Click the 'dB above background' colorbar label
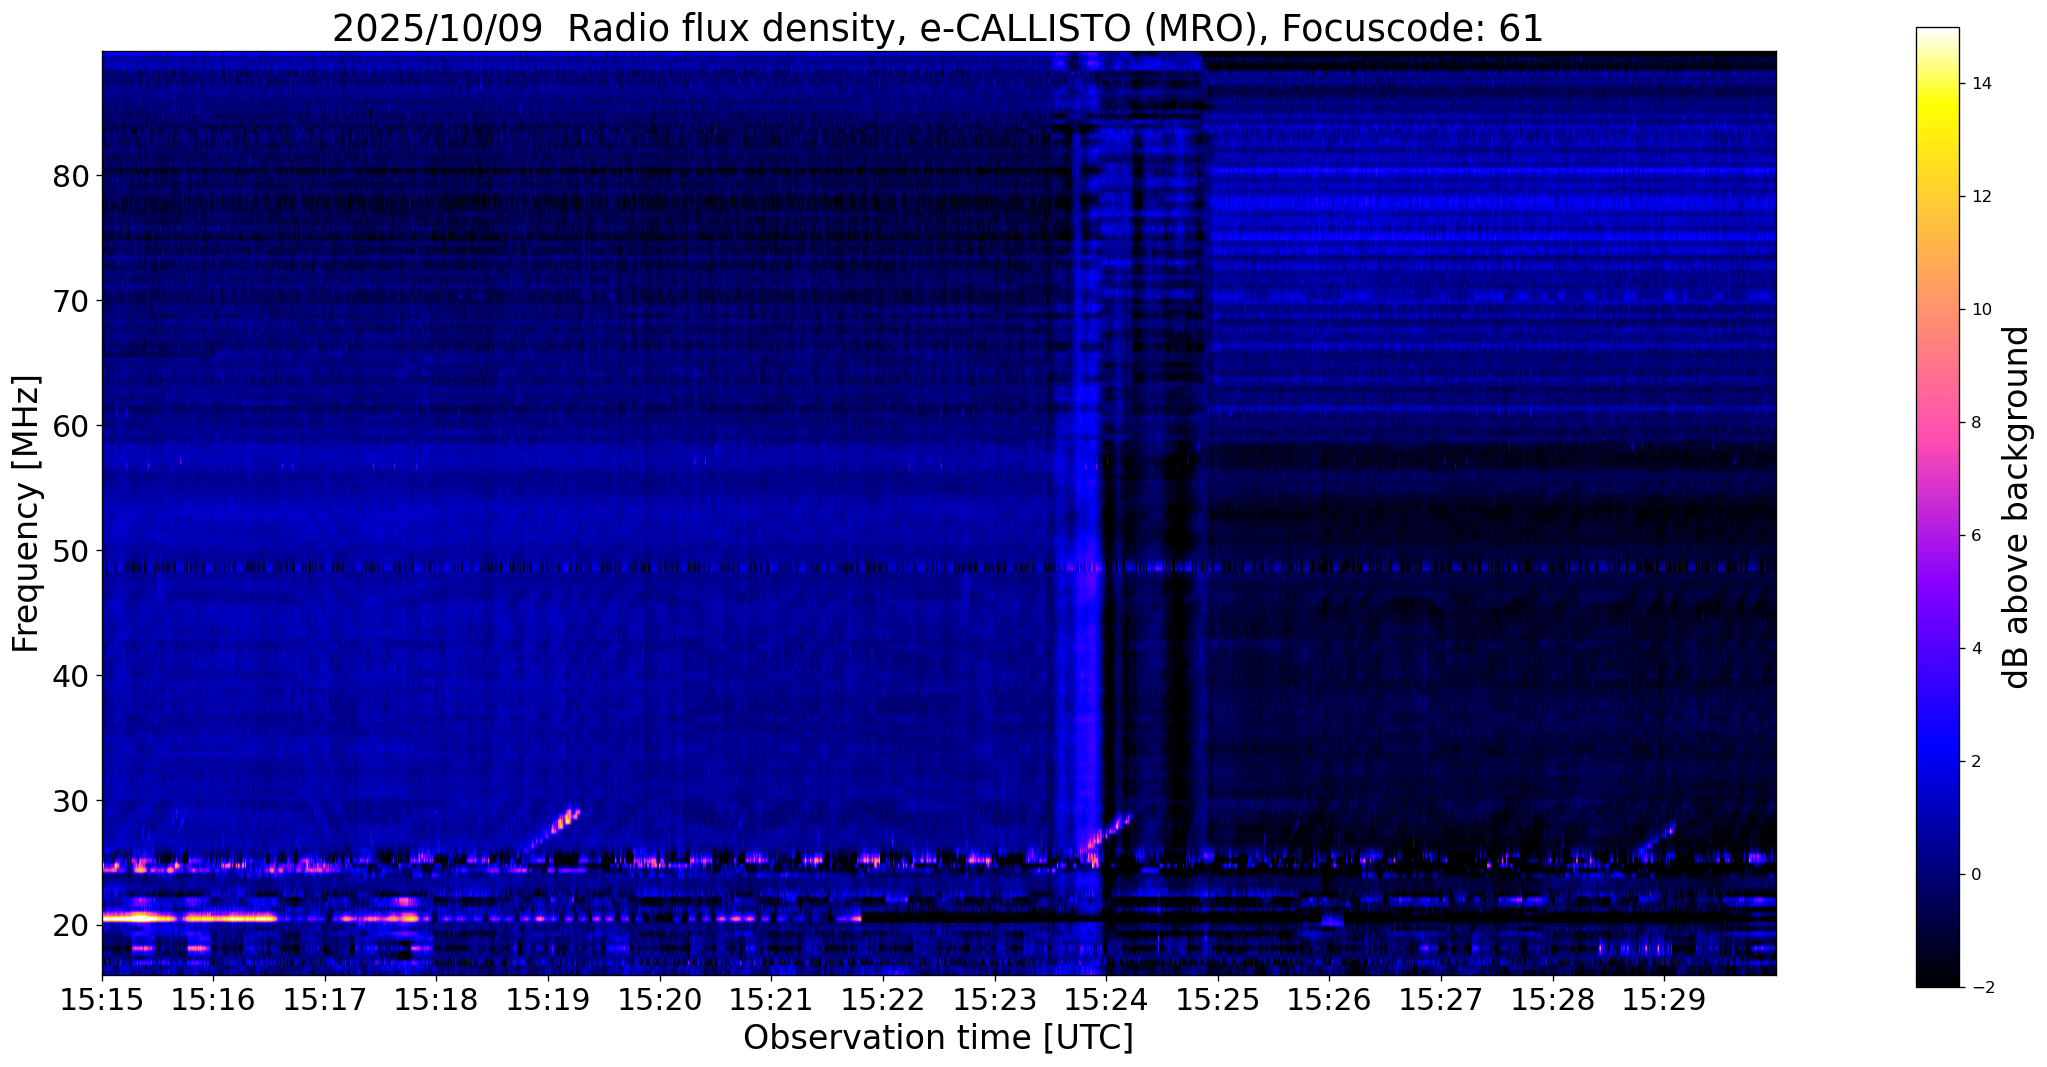This screenshot has height=1067, width=2047. [2016, 507]
